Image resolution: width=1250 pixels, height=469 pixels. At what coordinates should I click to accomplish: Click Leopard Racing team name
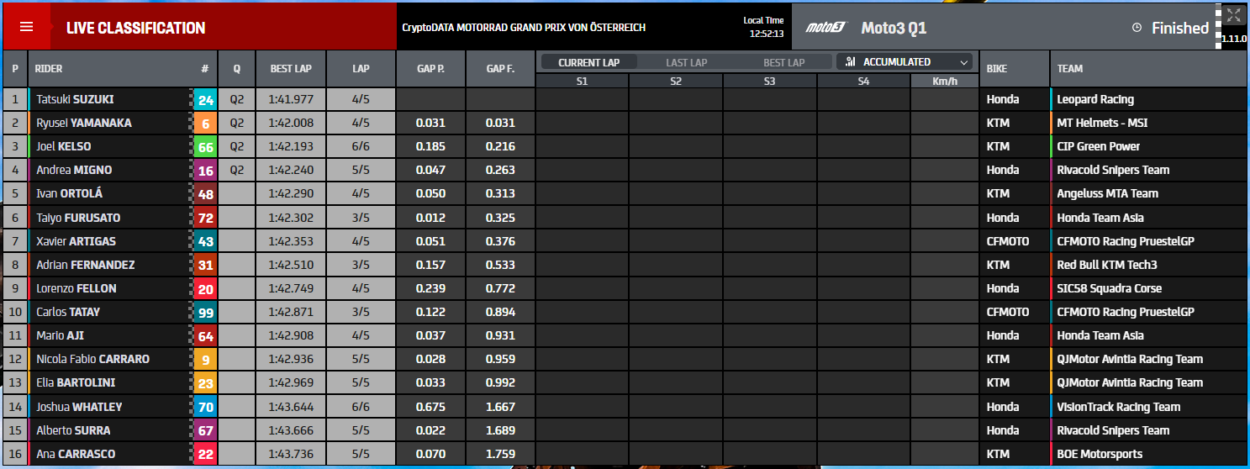(1095, 100)
